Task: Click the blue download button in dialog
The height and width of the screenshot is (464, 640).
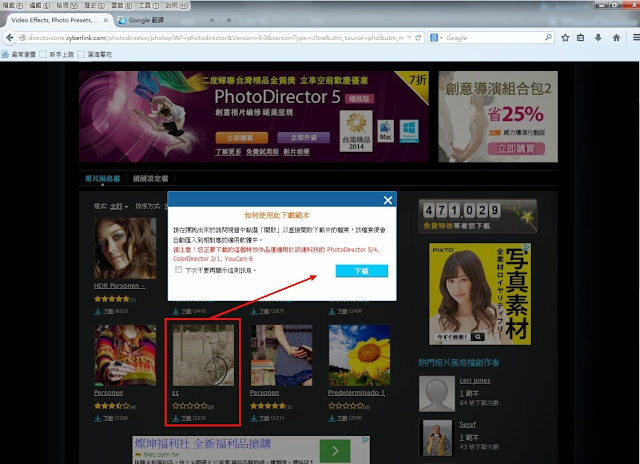Action: tap(362, 271)
